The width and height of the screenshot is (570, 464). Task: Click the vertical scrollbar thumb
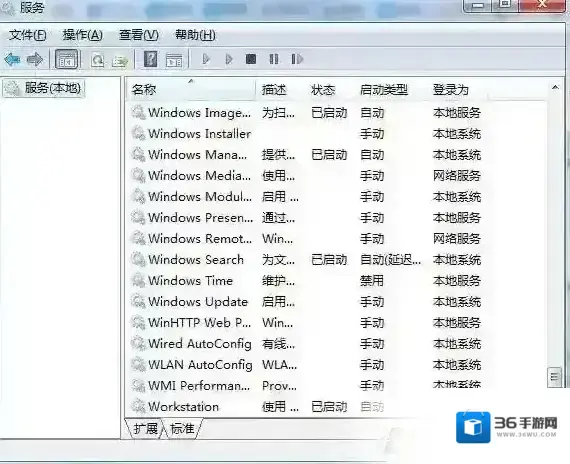point(554,377)
